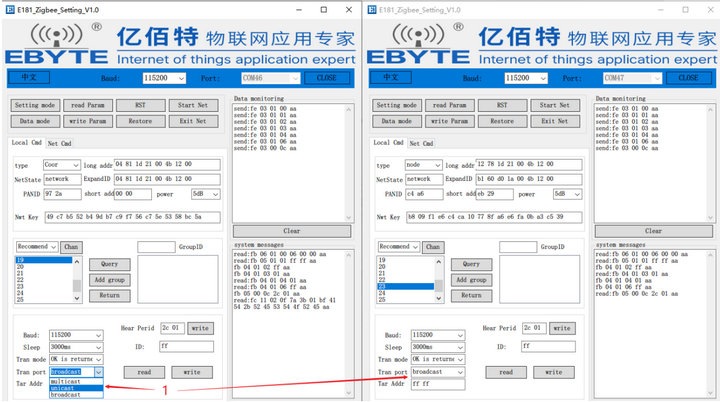The image size is (720, 402).
Task: Click RST button in right window
Action: coord(502,105)
